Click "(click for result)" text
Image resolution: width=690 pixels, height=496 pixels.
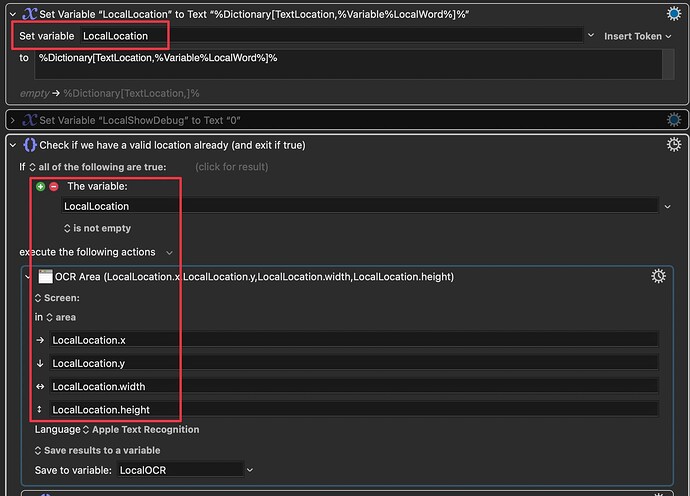(x=231, y=166)
